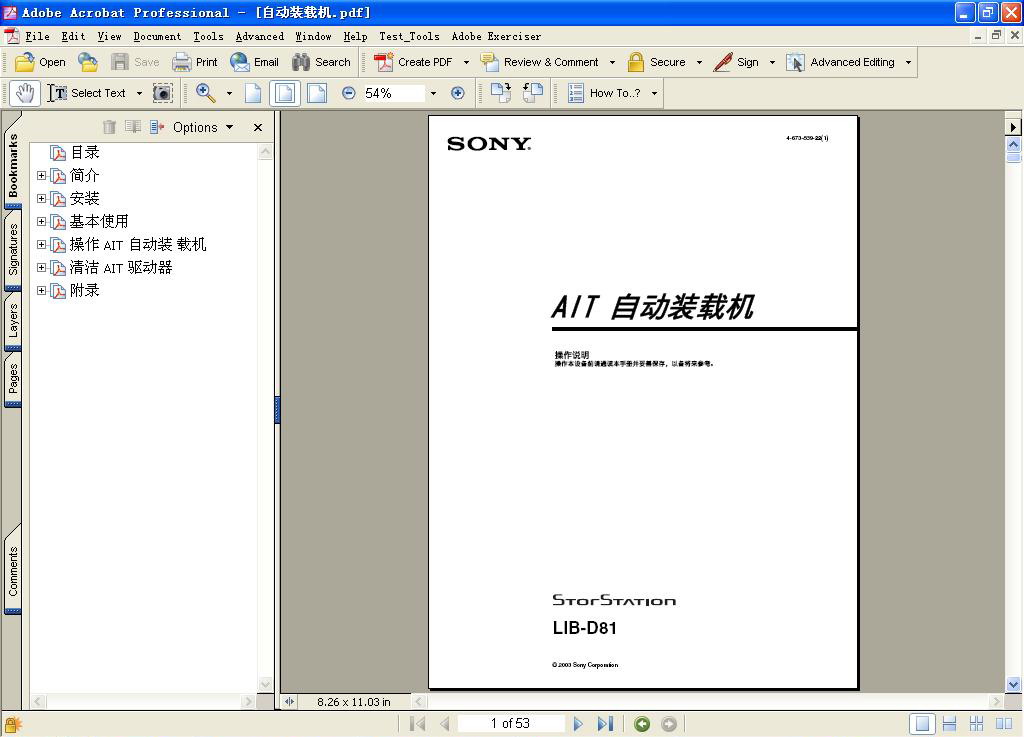Open the Document menu

pyautogui.click(x=157, y=37)
